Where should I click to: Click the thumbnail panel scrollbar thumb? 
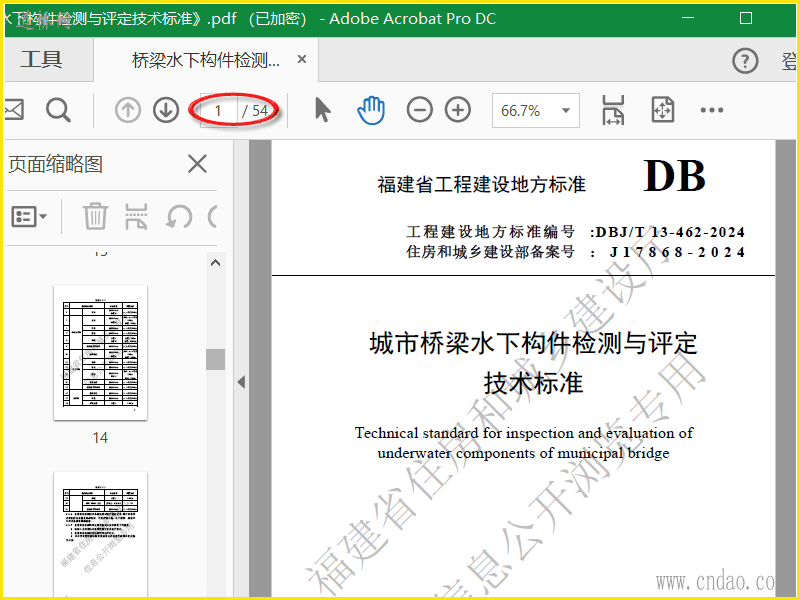(x=215, y=359)
